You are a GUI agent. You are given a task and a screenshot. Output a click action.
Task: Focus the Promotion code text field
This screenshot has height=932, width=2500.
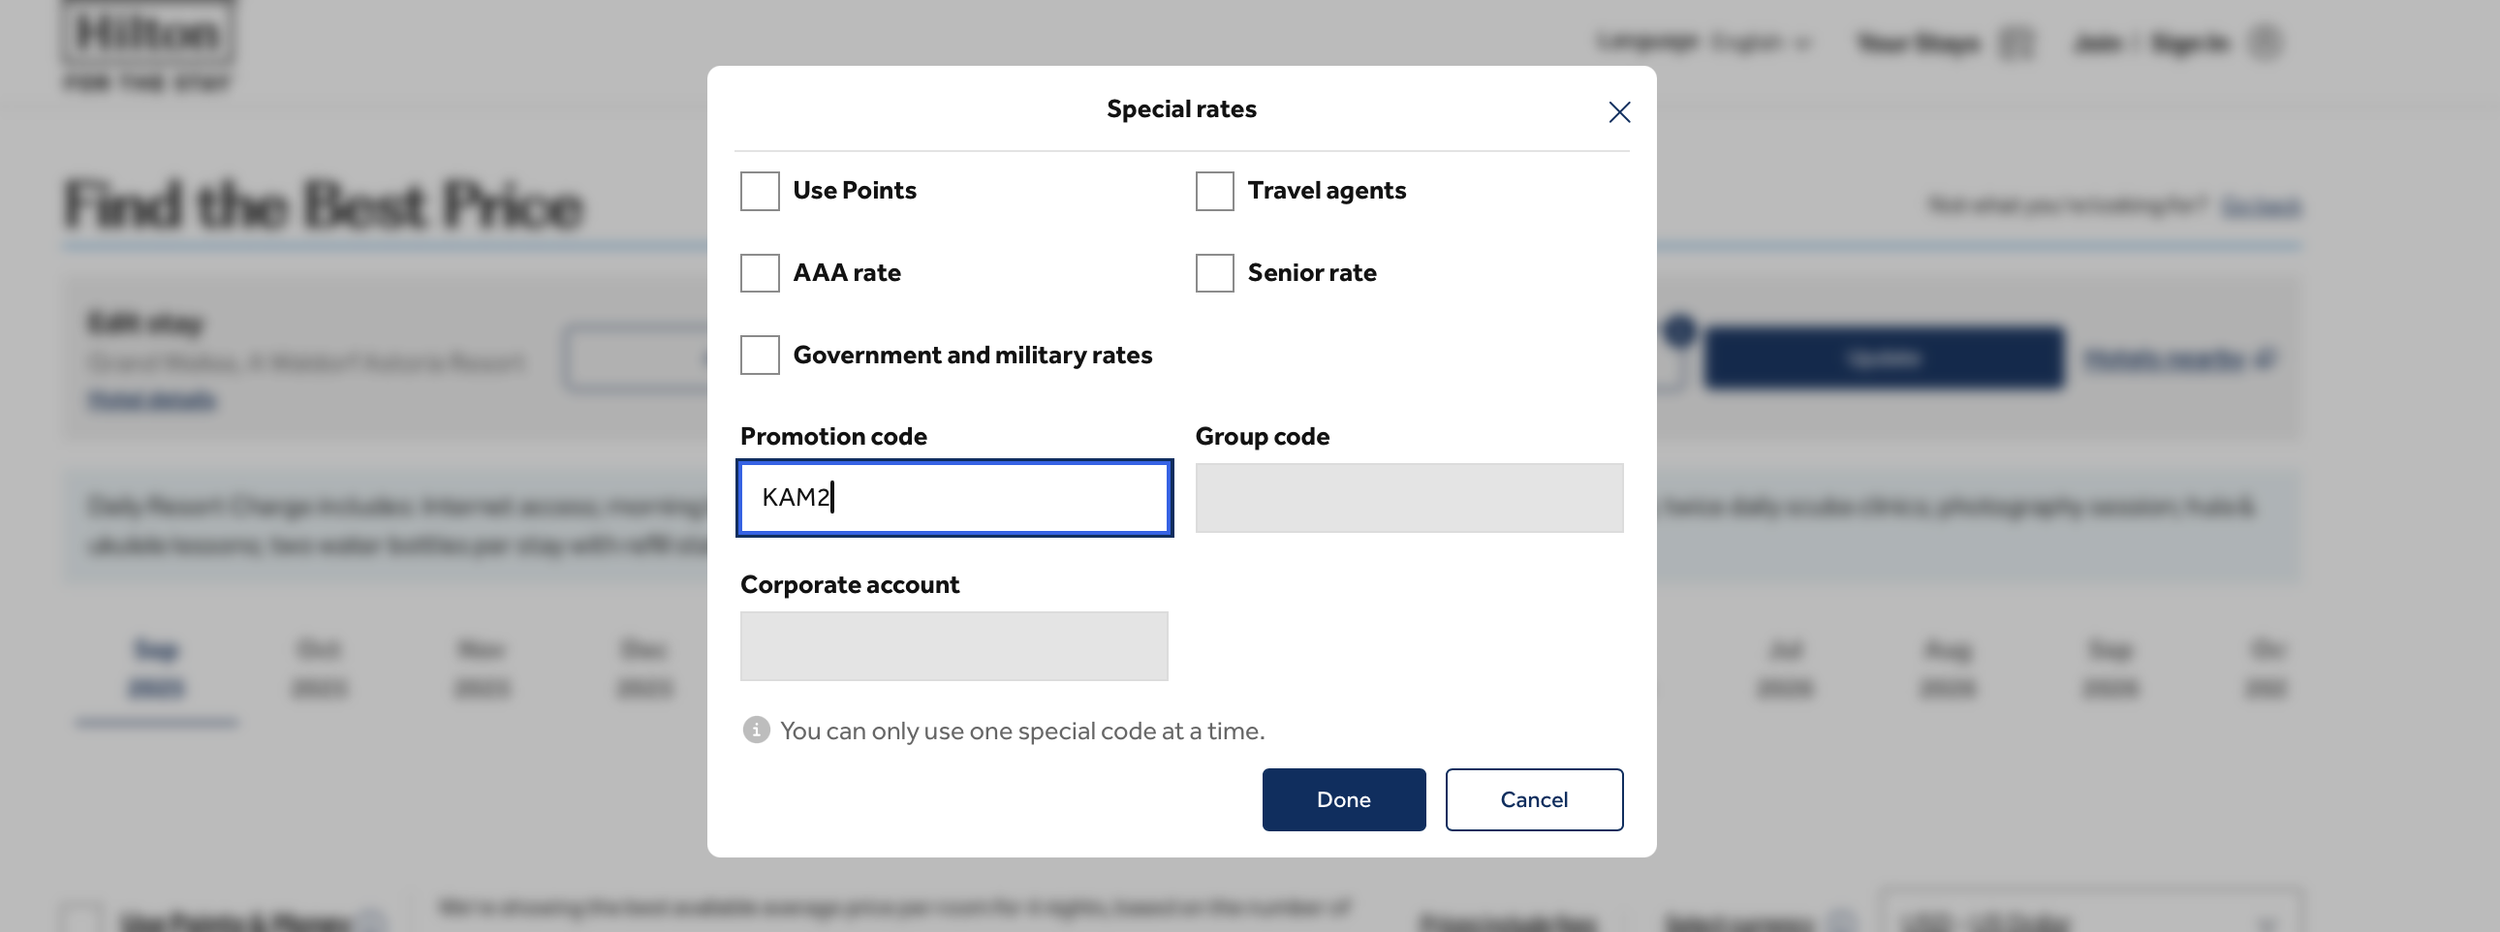954,498
